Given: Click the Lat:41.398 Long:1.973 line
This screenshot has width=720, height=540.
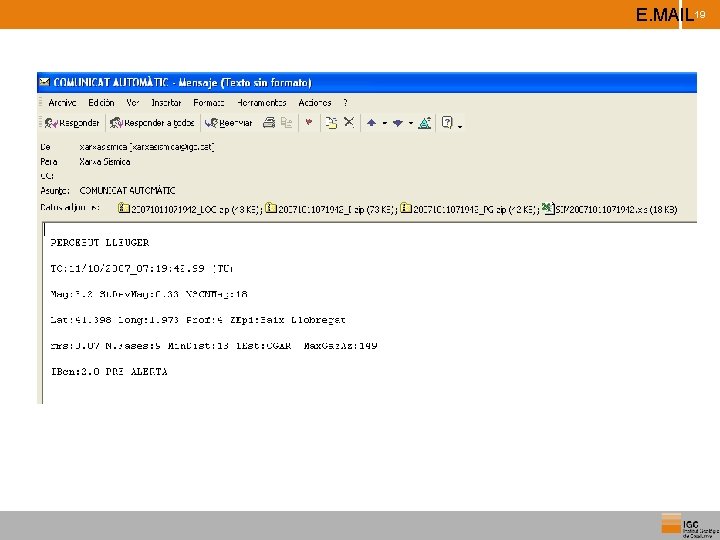Looking at the screenshot, I should (x=198, y=320).
